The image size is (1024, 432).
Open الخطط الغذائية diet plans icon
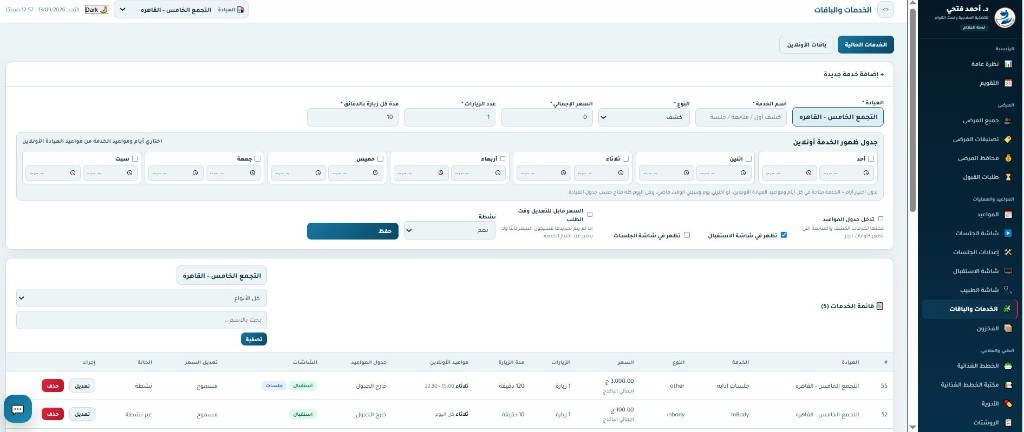pos(1008,366)
